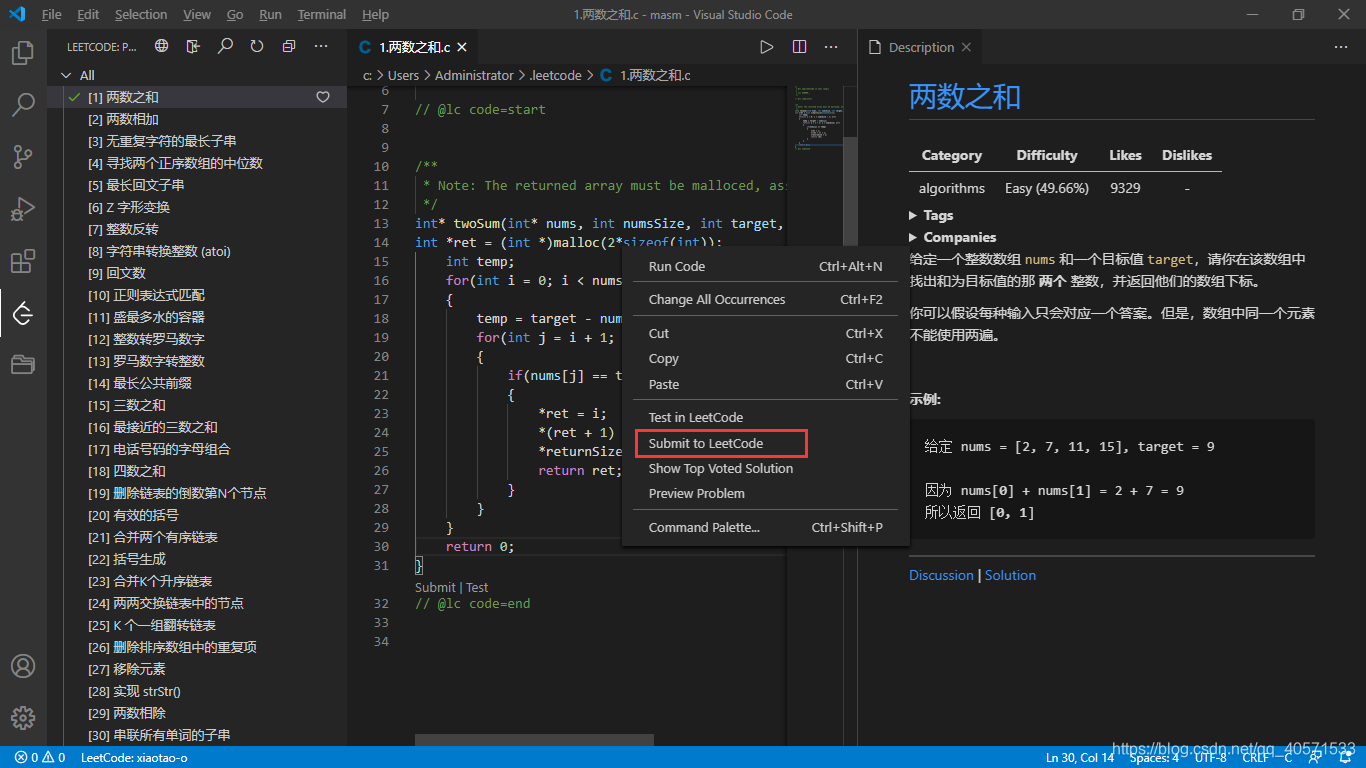Click the .leetcode breadcrumb segment
This screenshot has width=1366, height=768.
point(555,75)
